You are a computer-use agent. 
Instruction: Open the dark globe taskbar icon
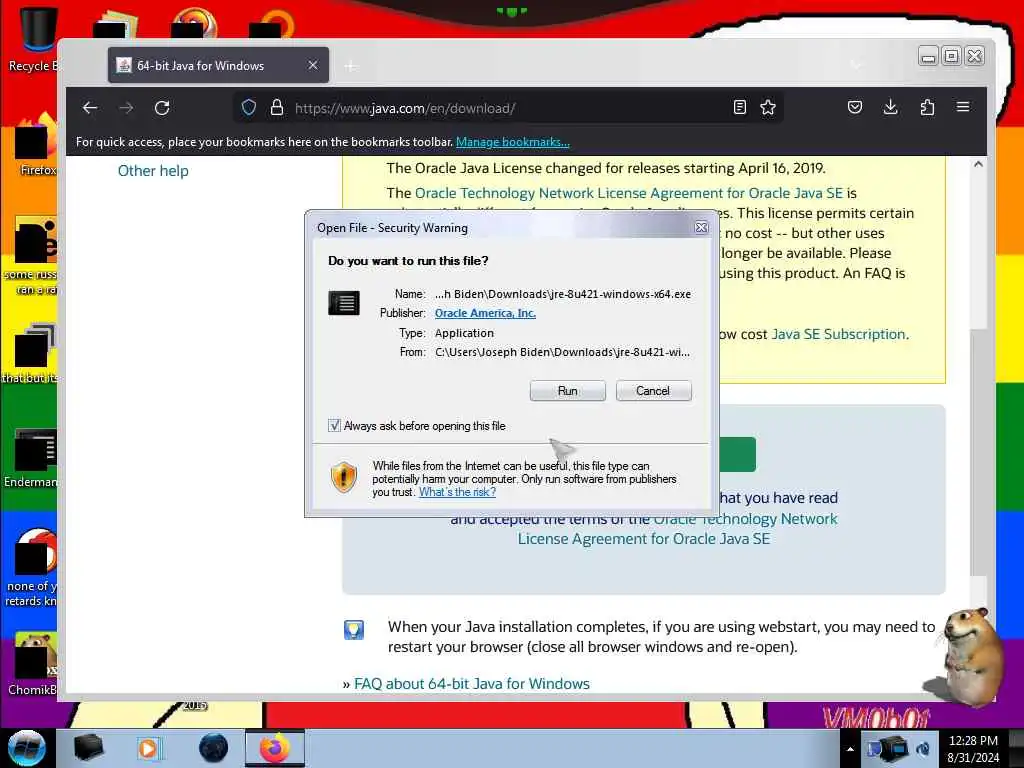[214, 748]
